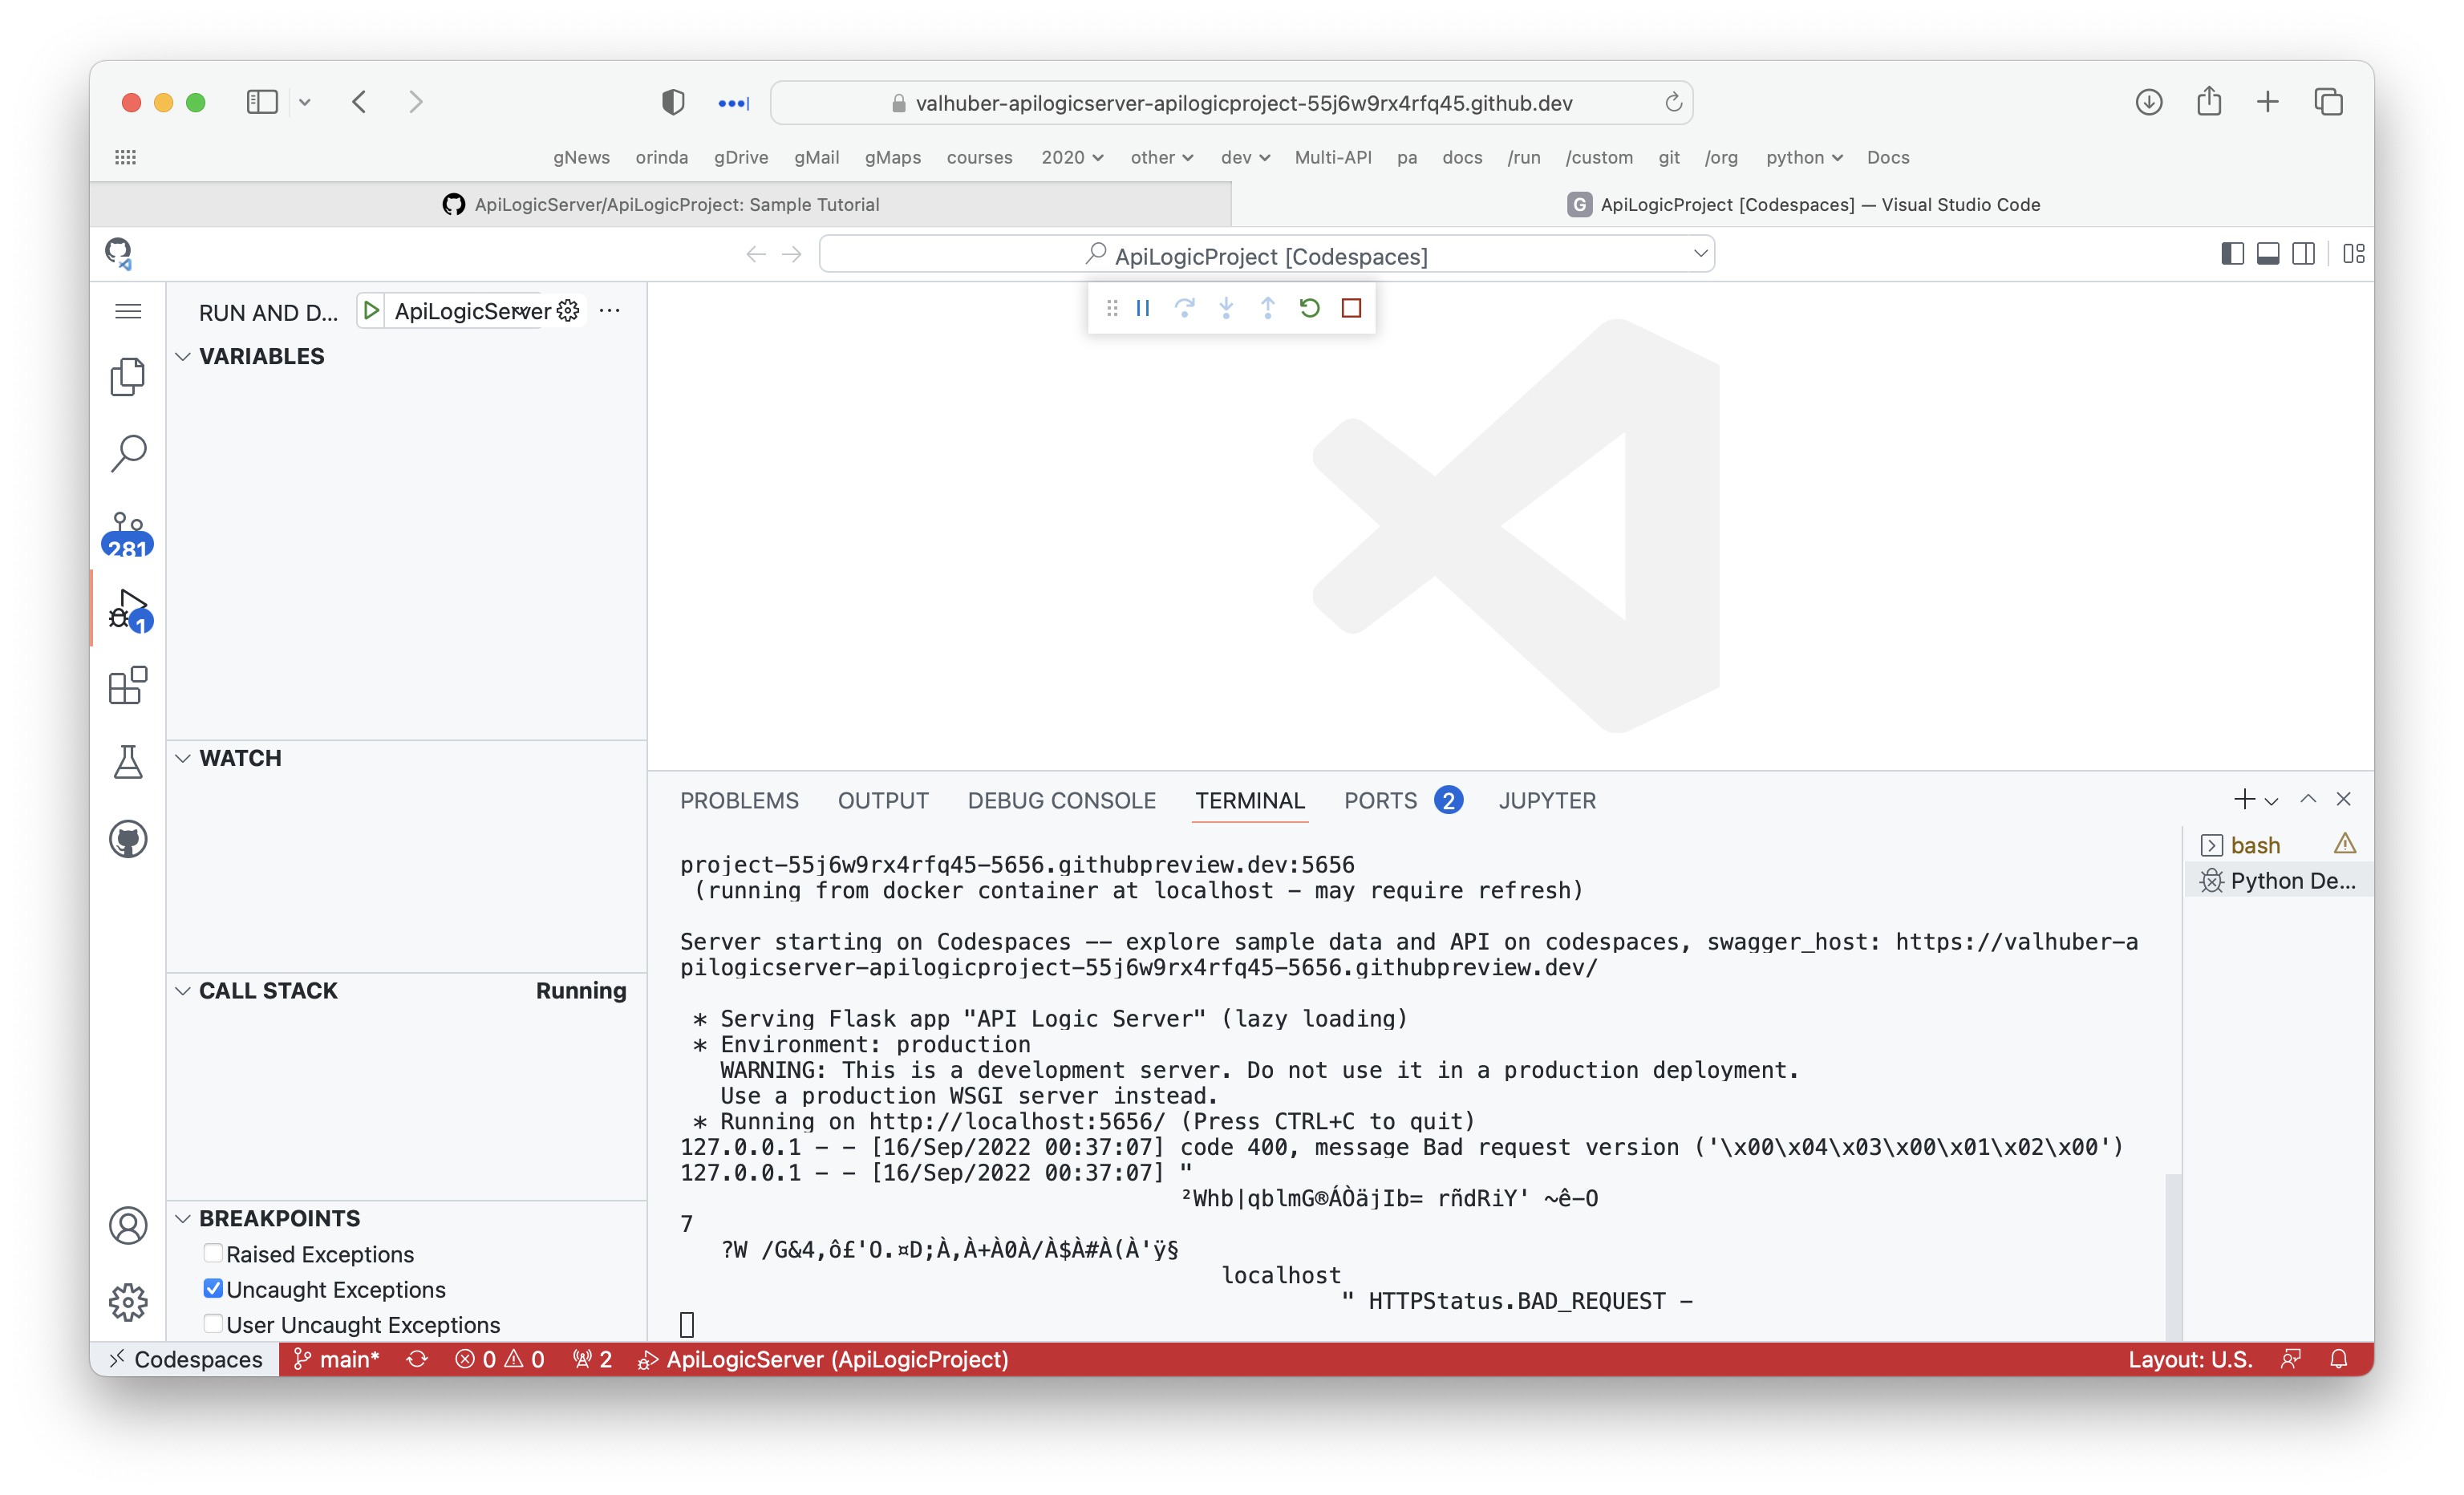Stop debugging with the red stop button
Image resolution: width=2464 pixels, height=1495 pixels.
coord(1352,308)
